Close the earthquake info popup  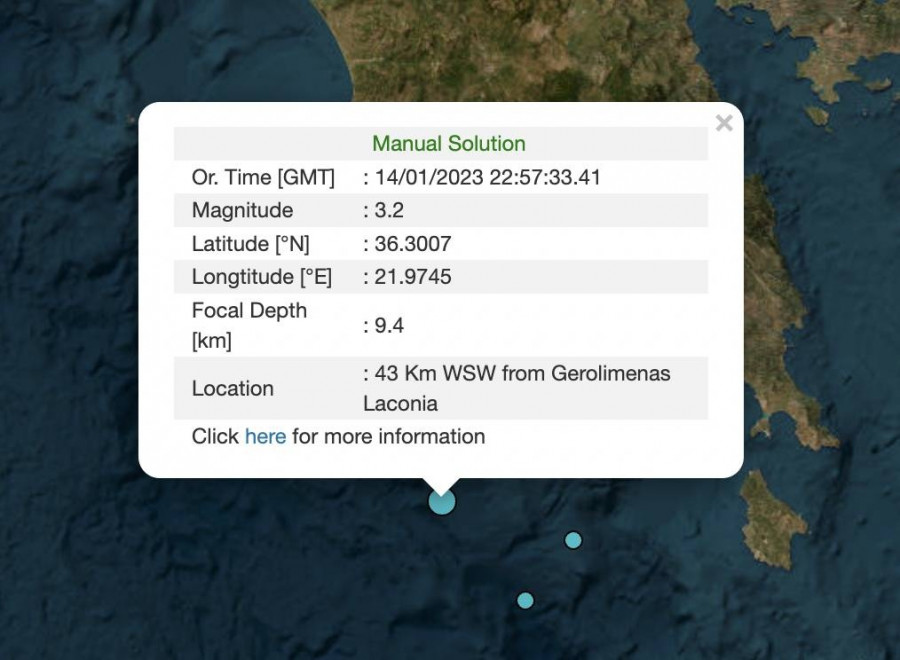(724, 123)
